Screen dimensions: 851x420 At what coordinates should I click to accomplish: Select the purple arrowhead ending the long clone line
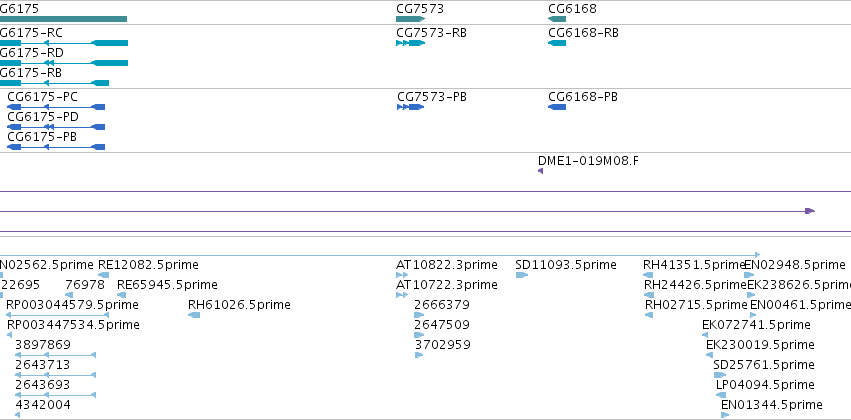810,211
